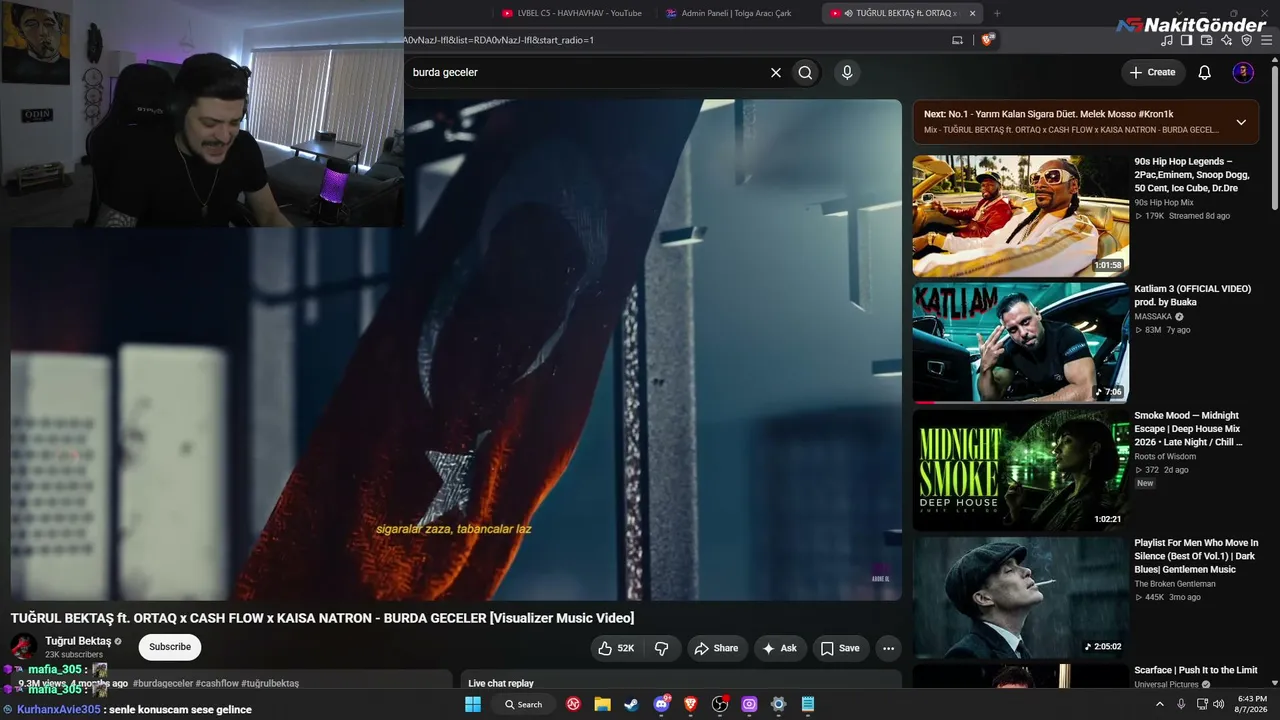The image size is (1280, 720).
Task: Open Steam from the taskbar
Action: click(x=631, y=704)
